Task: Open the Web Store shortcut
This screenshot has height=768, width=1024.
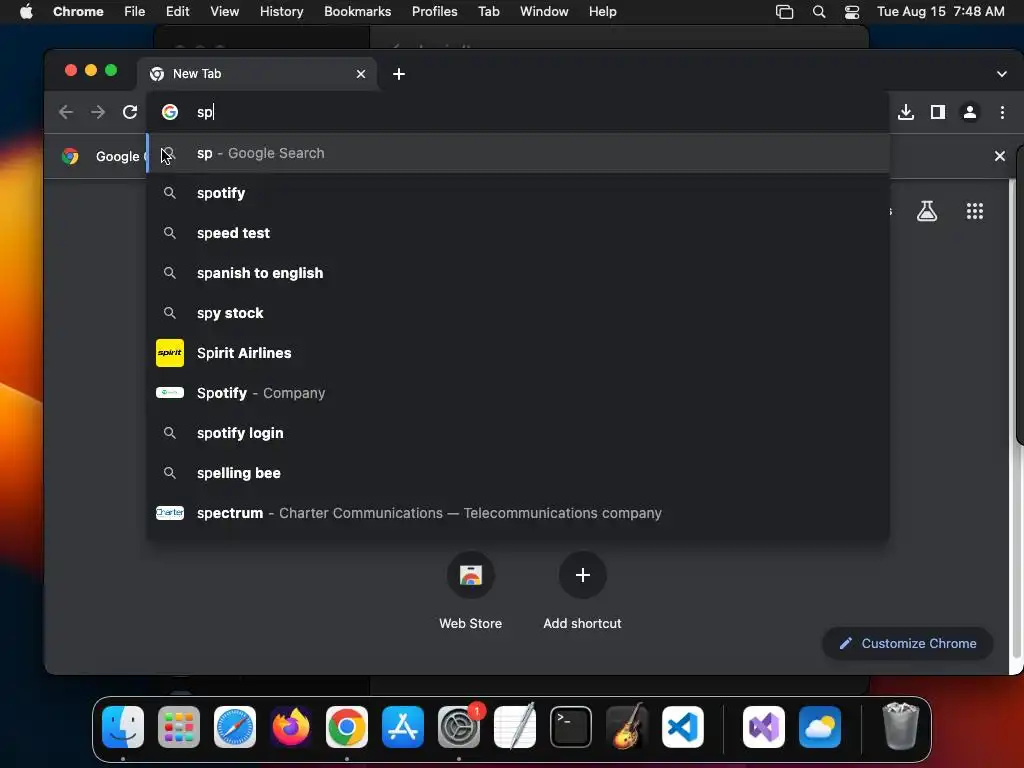Action: [x=471, y=591]
